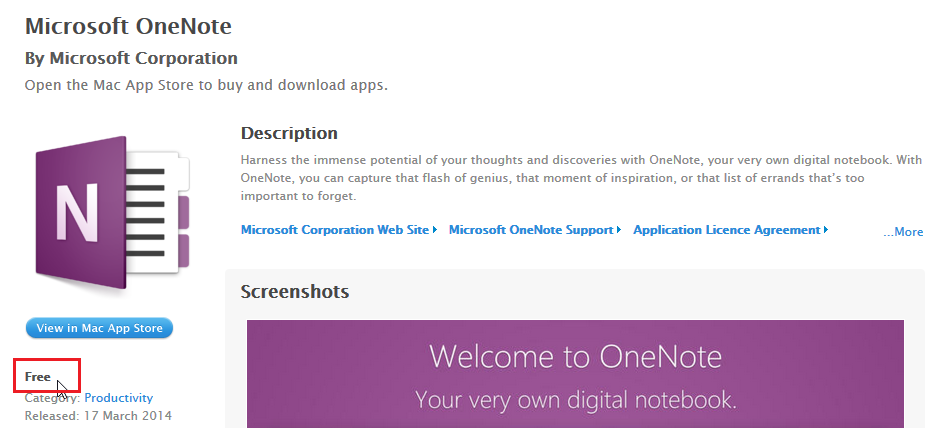Click the white N letter on the OneNote logo
The image size is (946, 428).
coord(77,214)
